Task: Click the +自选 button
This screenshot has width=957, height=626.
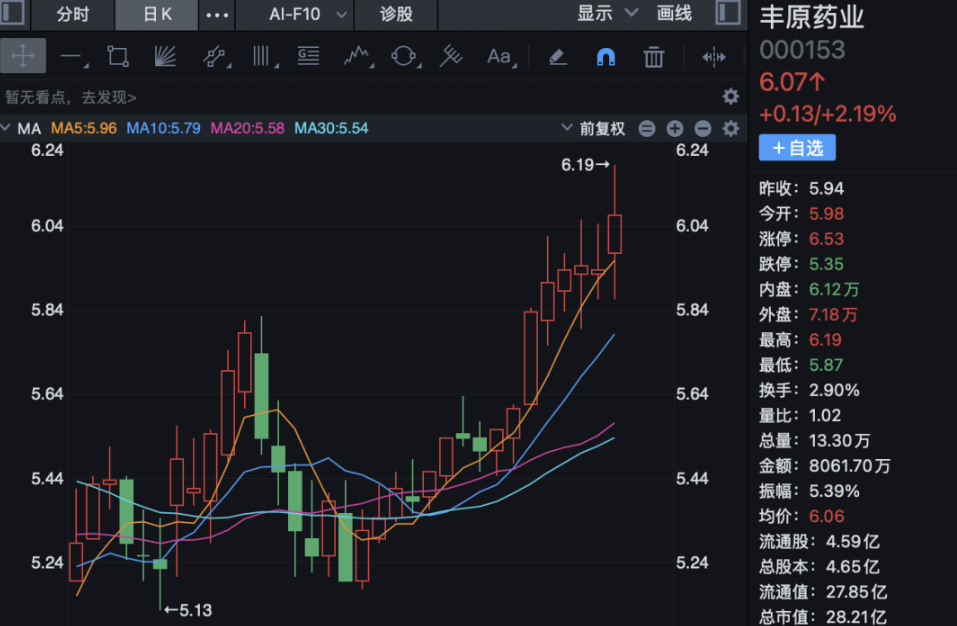Action: click(797, 148)
